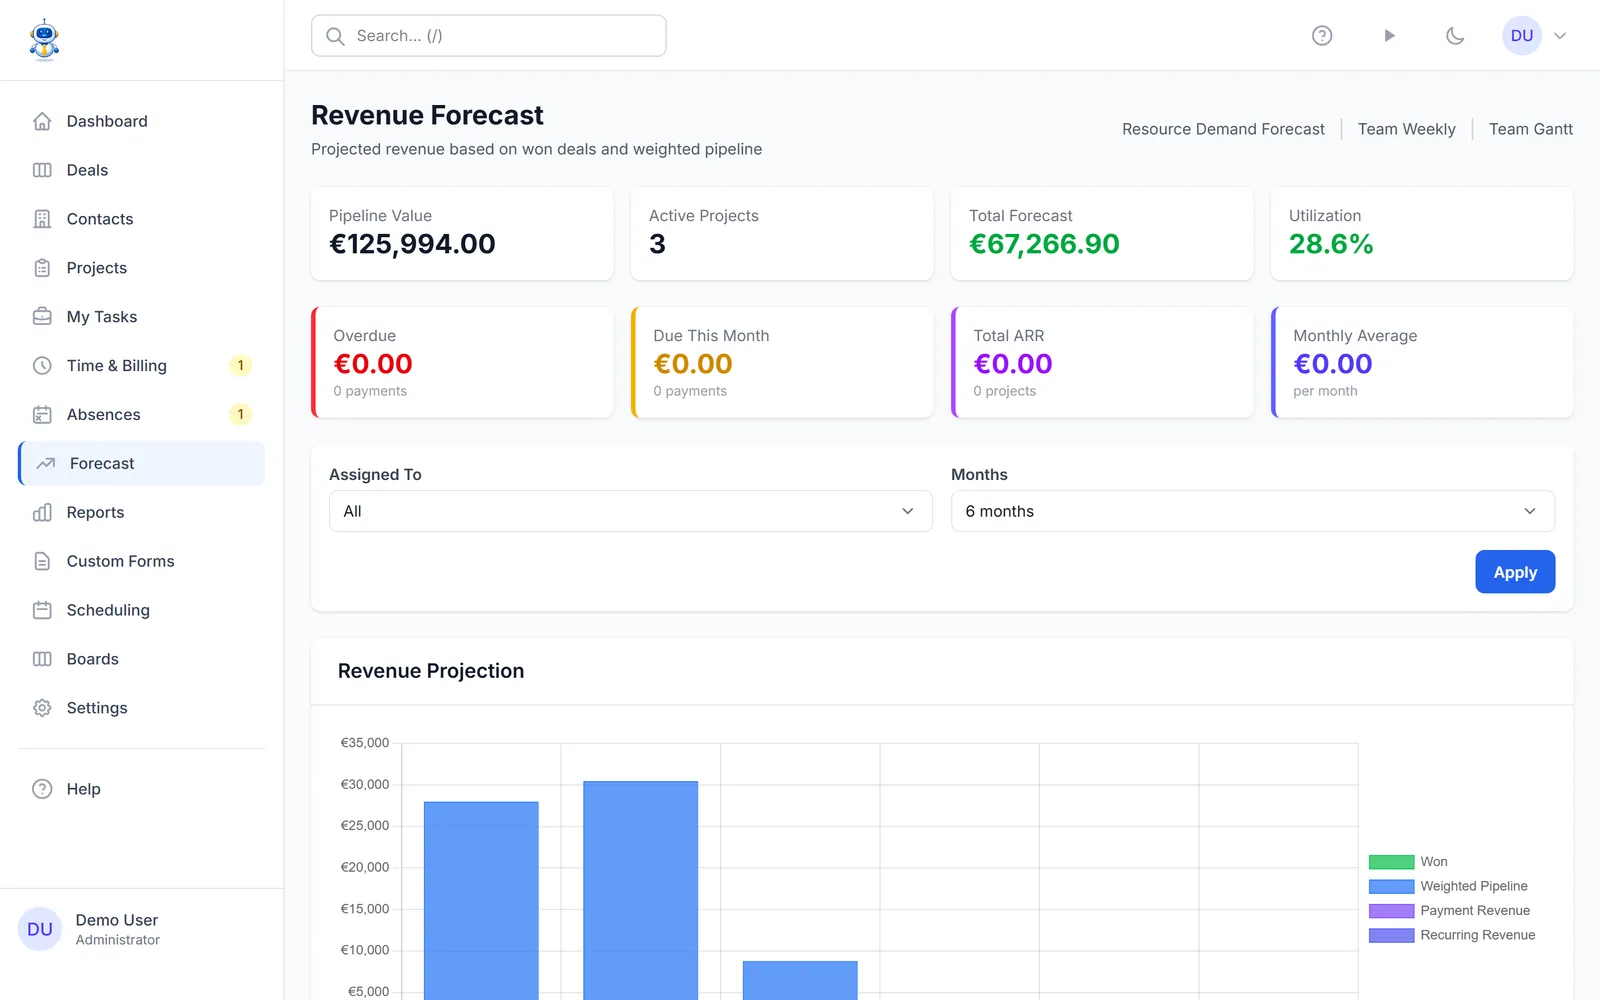Image resolution: width=1600 pixels, height=1000 pixels.
Task: Click the Apply button
Action: (1515, 572)
